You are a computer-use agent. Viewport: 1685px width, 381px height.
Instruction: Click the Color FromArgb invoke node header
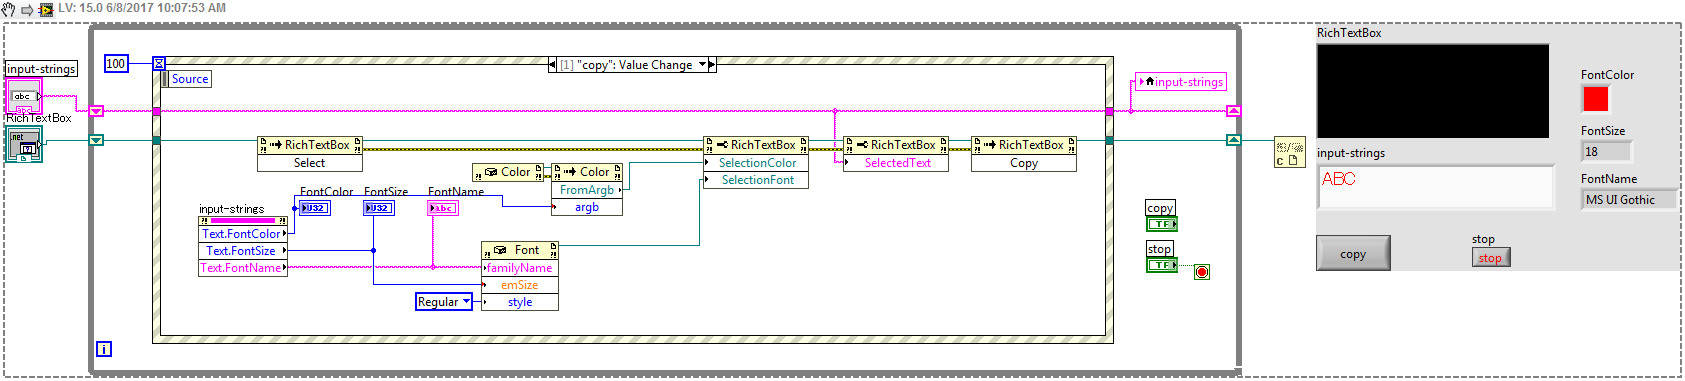(x=587, y=172)
